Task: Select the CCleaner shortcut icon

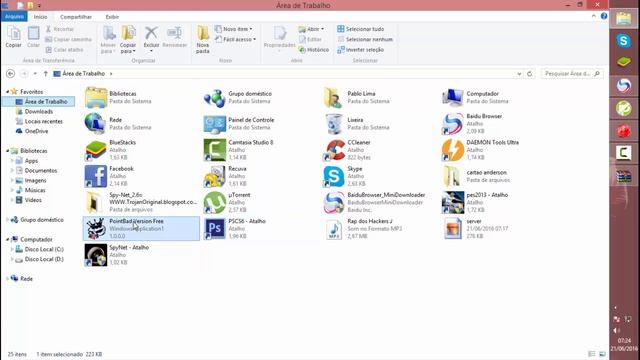Action: click(x=334, y=150)
